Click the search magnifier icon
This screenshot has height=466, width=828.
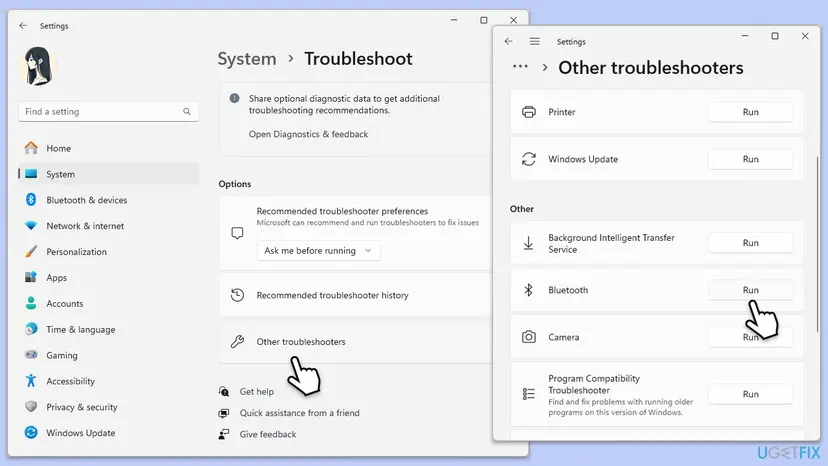click(186, 111)
